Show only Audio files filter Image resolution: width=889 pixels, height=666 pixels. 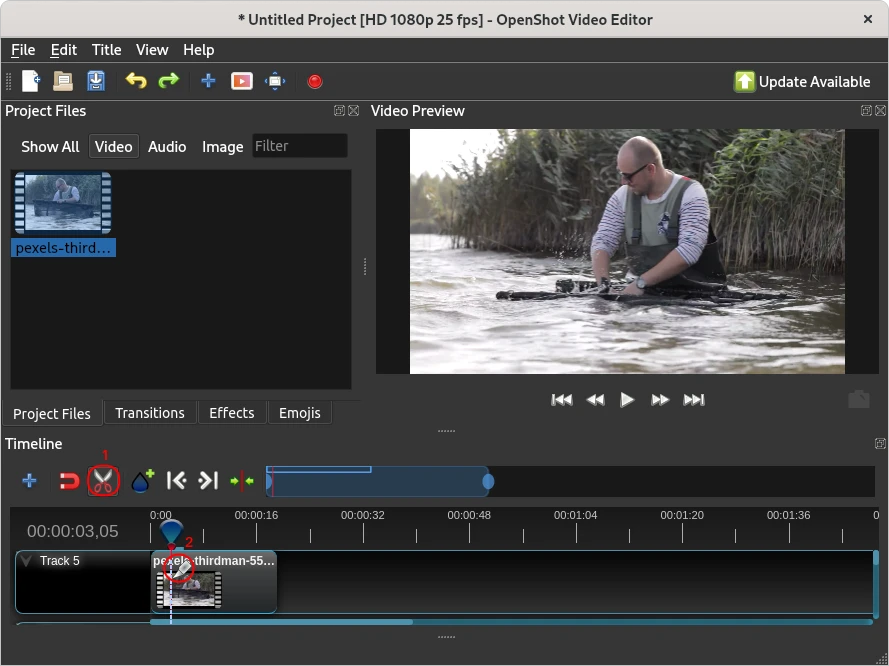pos(167,147)
